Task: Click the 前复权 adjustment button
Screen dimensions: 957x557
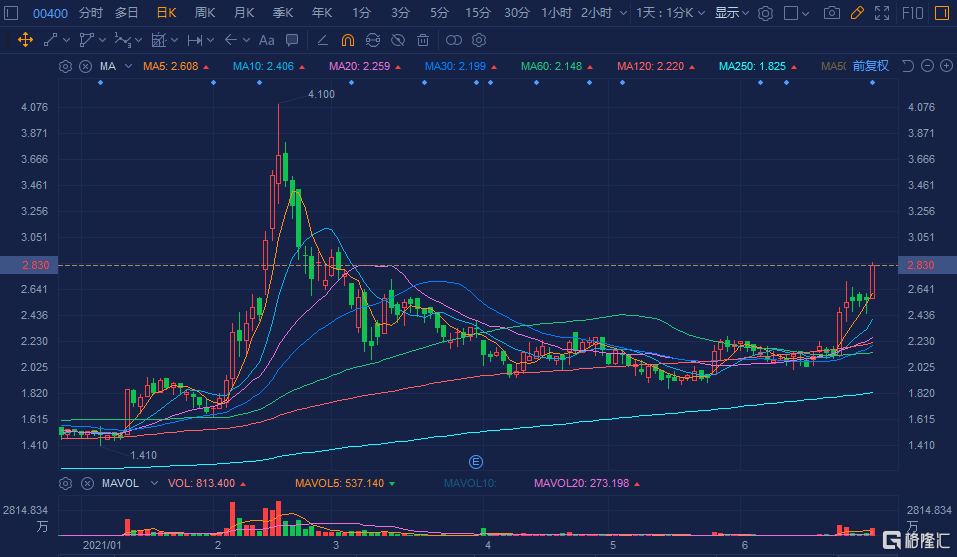Action: tap(869, 66)
